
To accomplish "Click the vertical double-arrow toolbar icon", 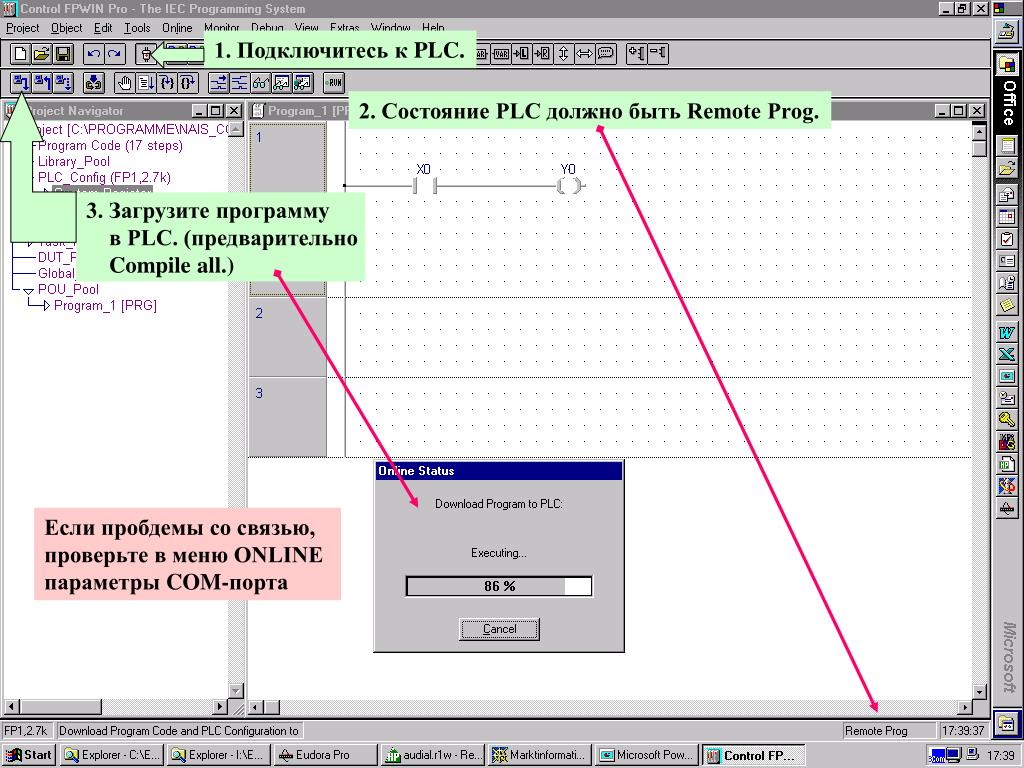I will (563, 54).
